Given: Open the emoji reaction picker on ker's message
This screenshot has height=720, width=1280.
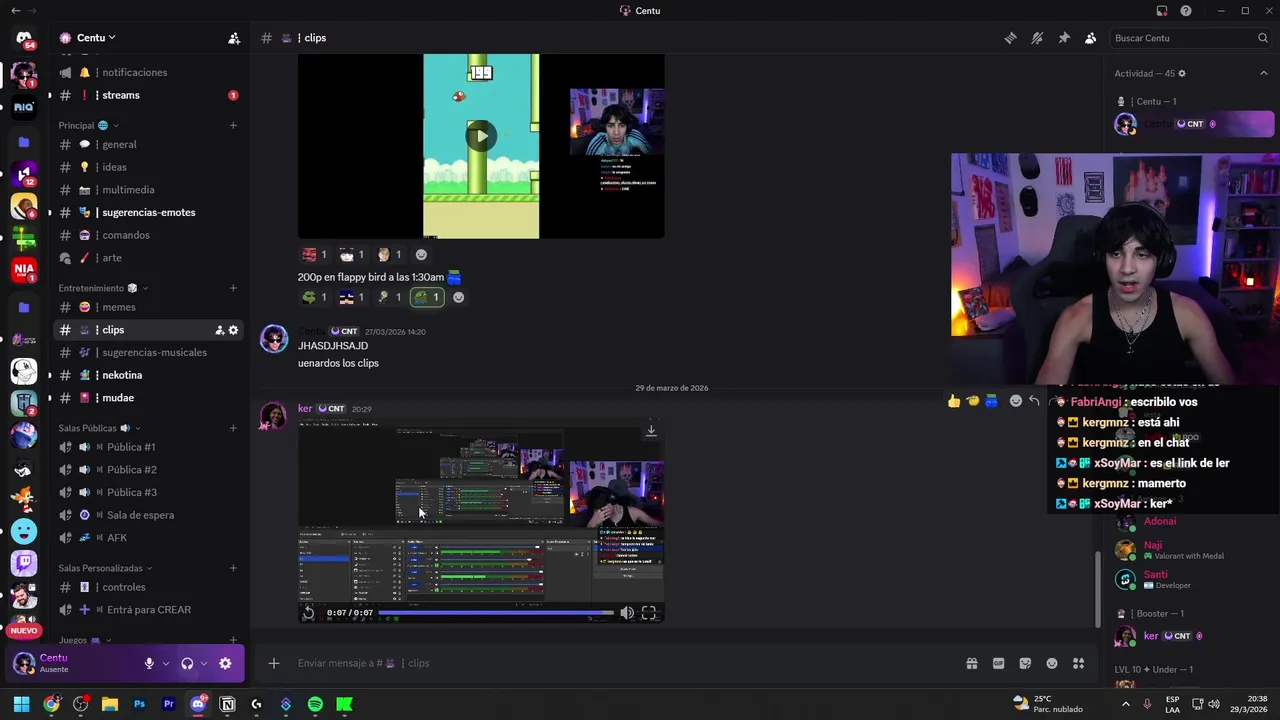Looking at the screenshot, I should tap(1016, 401).
